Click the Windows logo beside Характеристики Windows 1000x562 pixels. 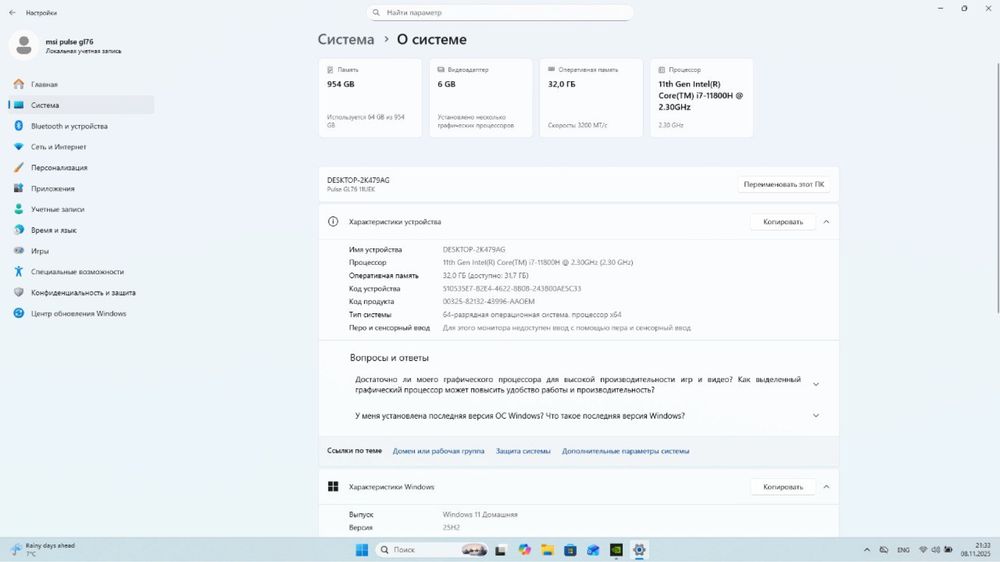point(333,487)
